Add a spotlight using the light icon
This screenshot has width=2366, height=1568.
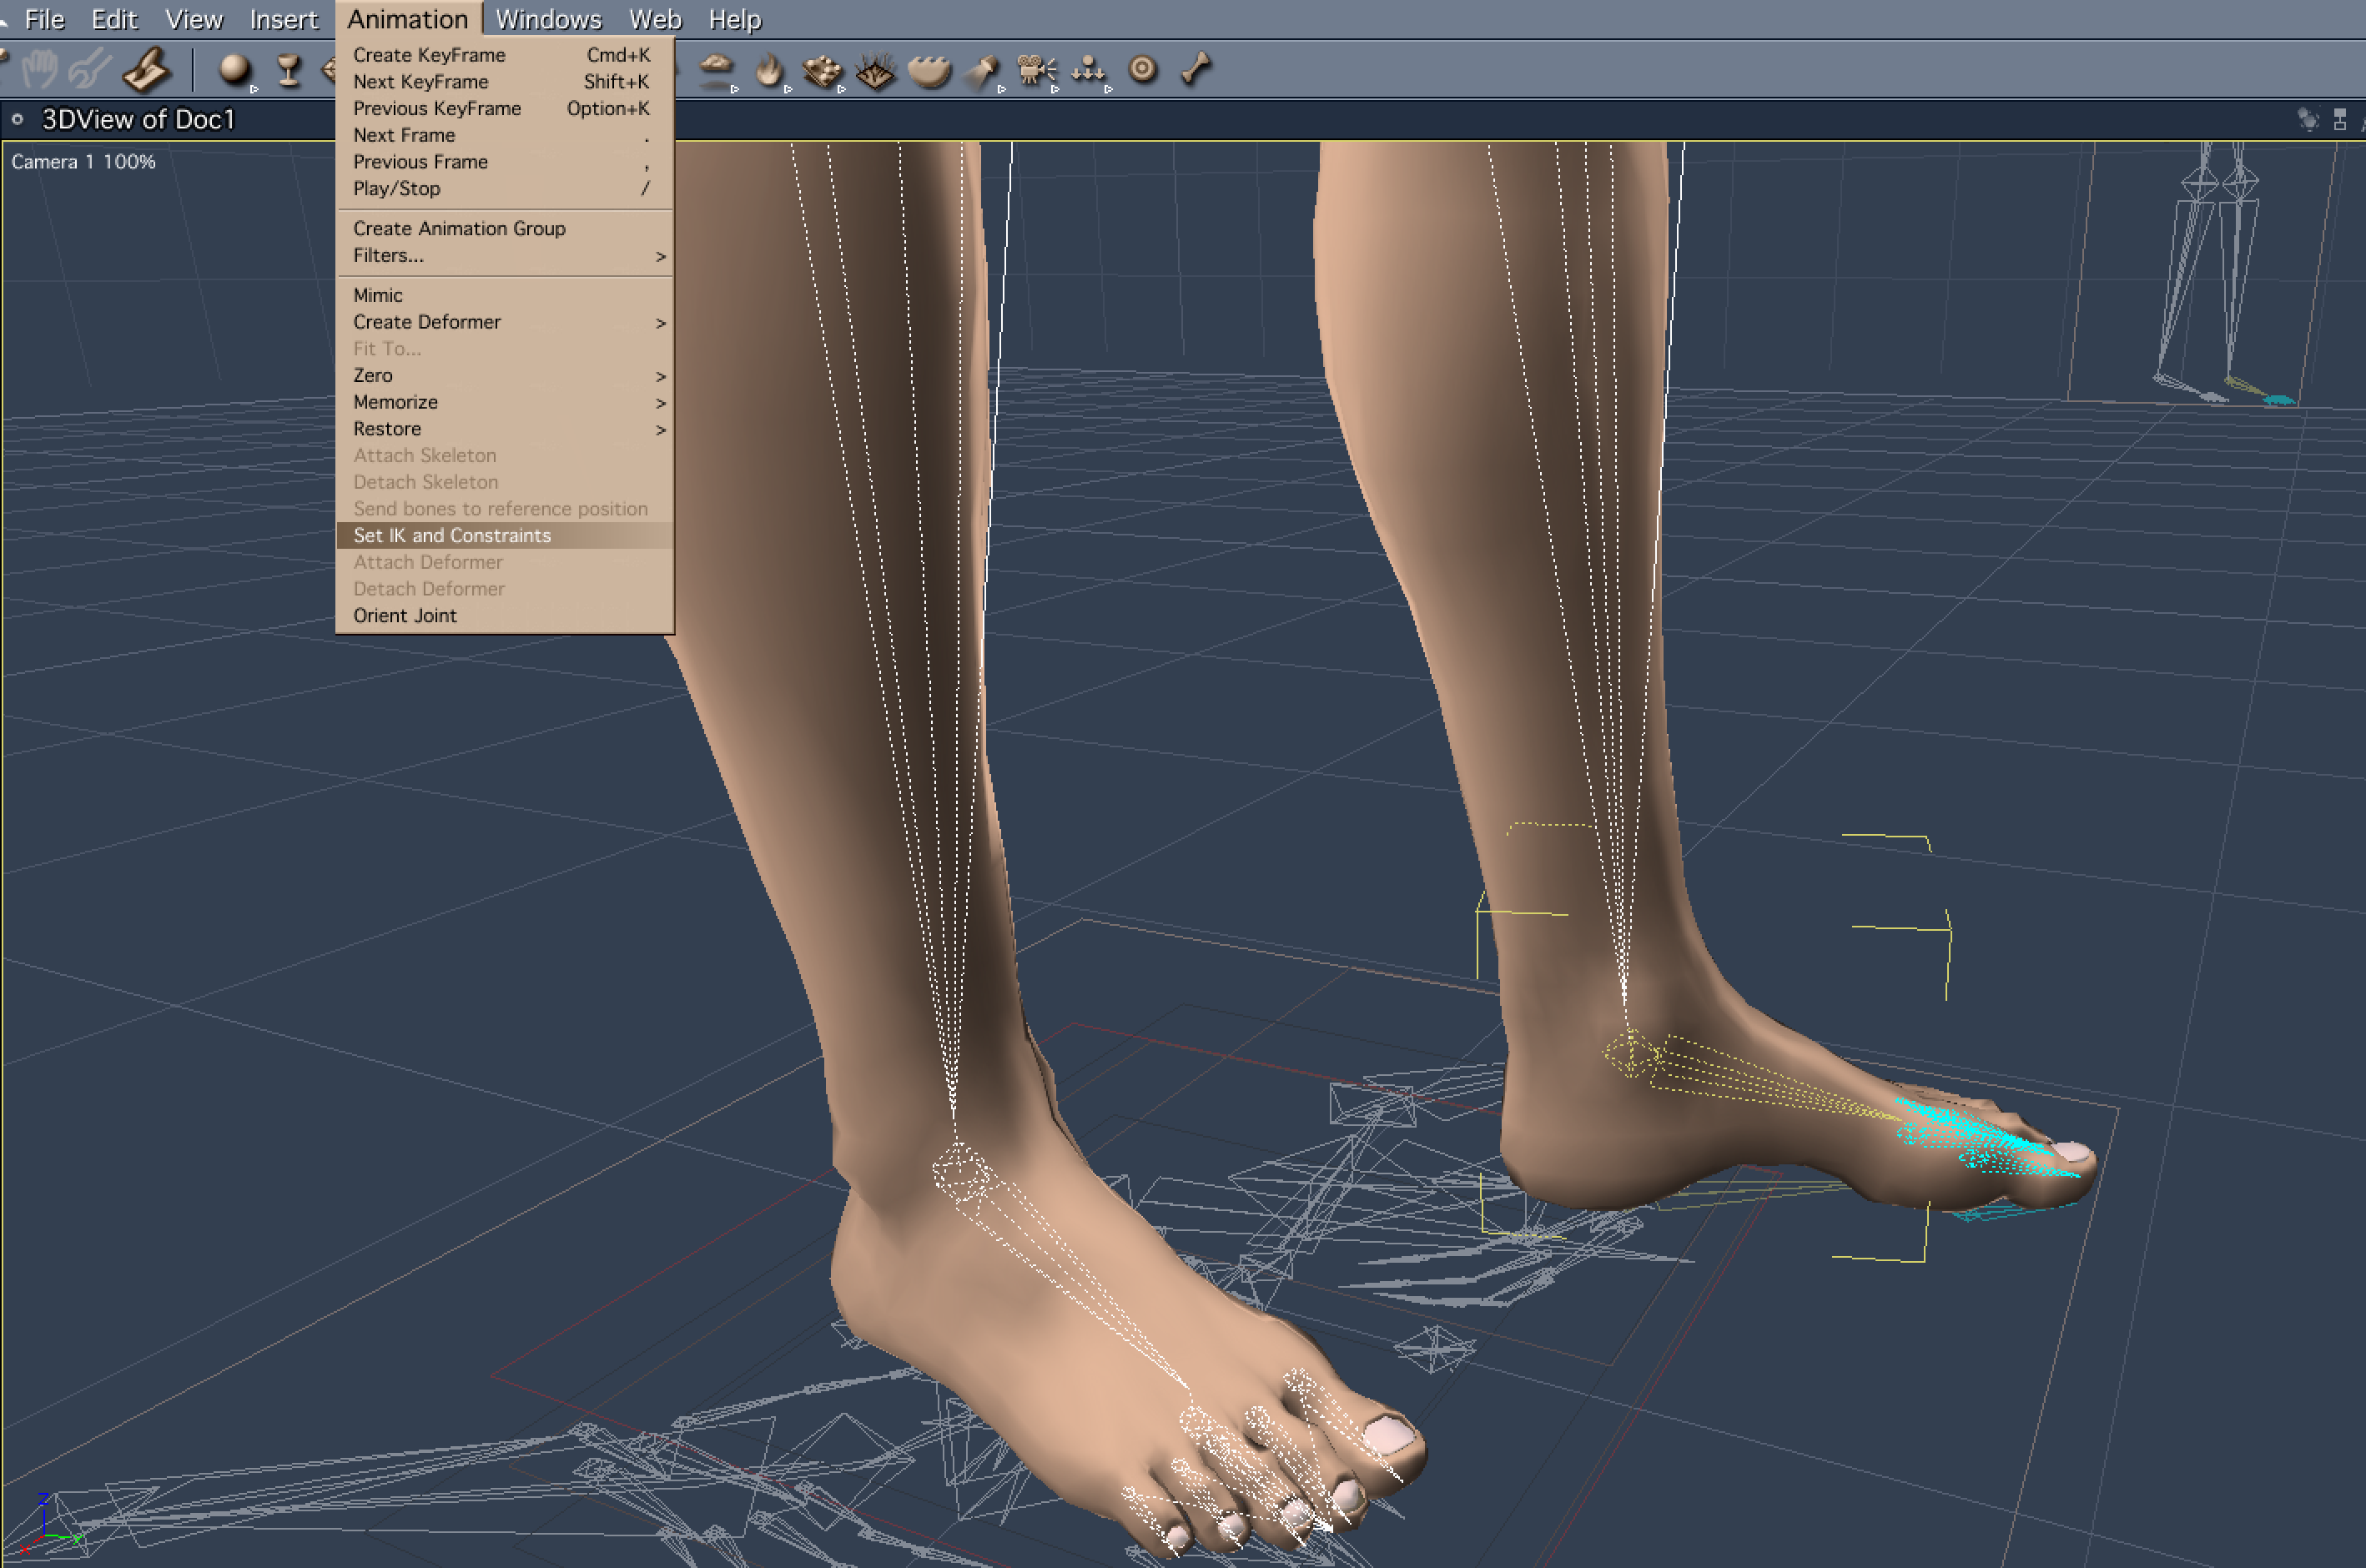pyautogui.click(x=982, y=70)
